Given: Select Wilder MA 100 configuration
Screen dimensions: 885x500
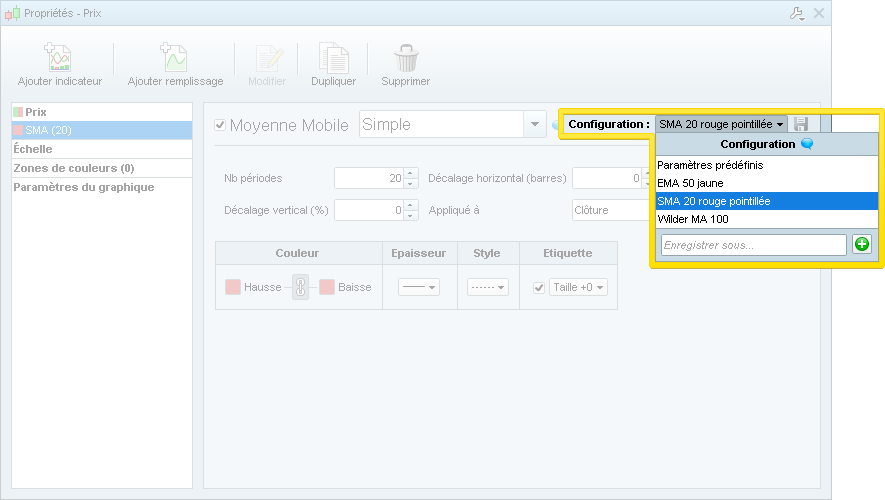Looking at the screenshot, I should [x=767, y=219].
